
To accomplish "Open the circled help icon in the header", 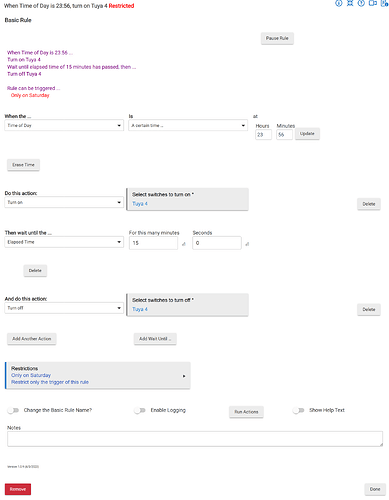I will tap(361, 3).
